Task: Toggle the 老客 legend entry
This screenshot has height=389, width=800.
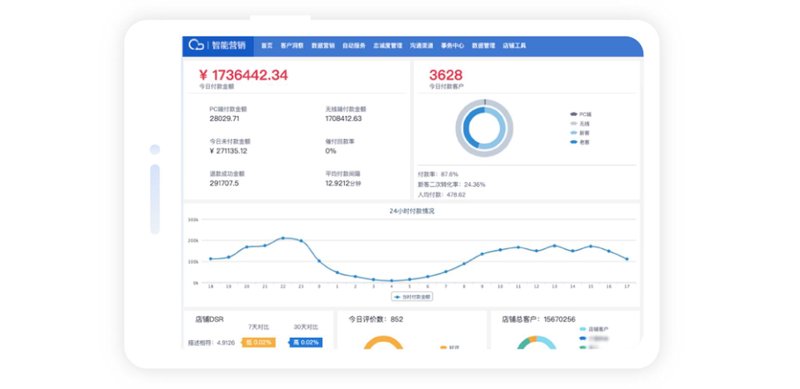Action: click(580, 142)
